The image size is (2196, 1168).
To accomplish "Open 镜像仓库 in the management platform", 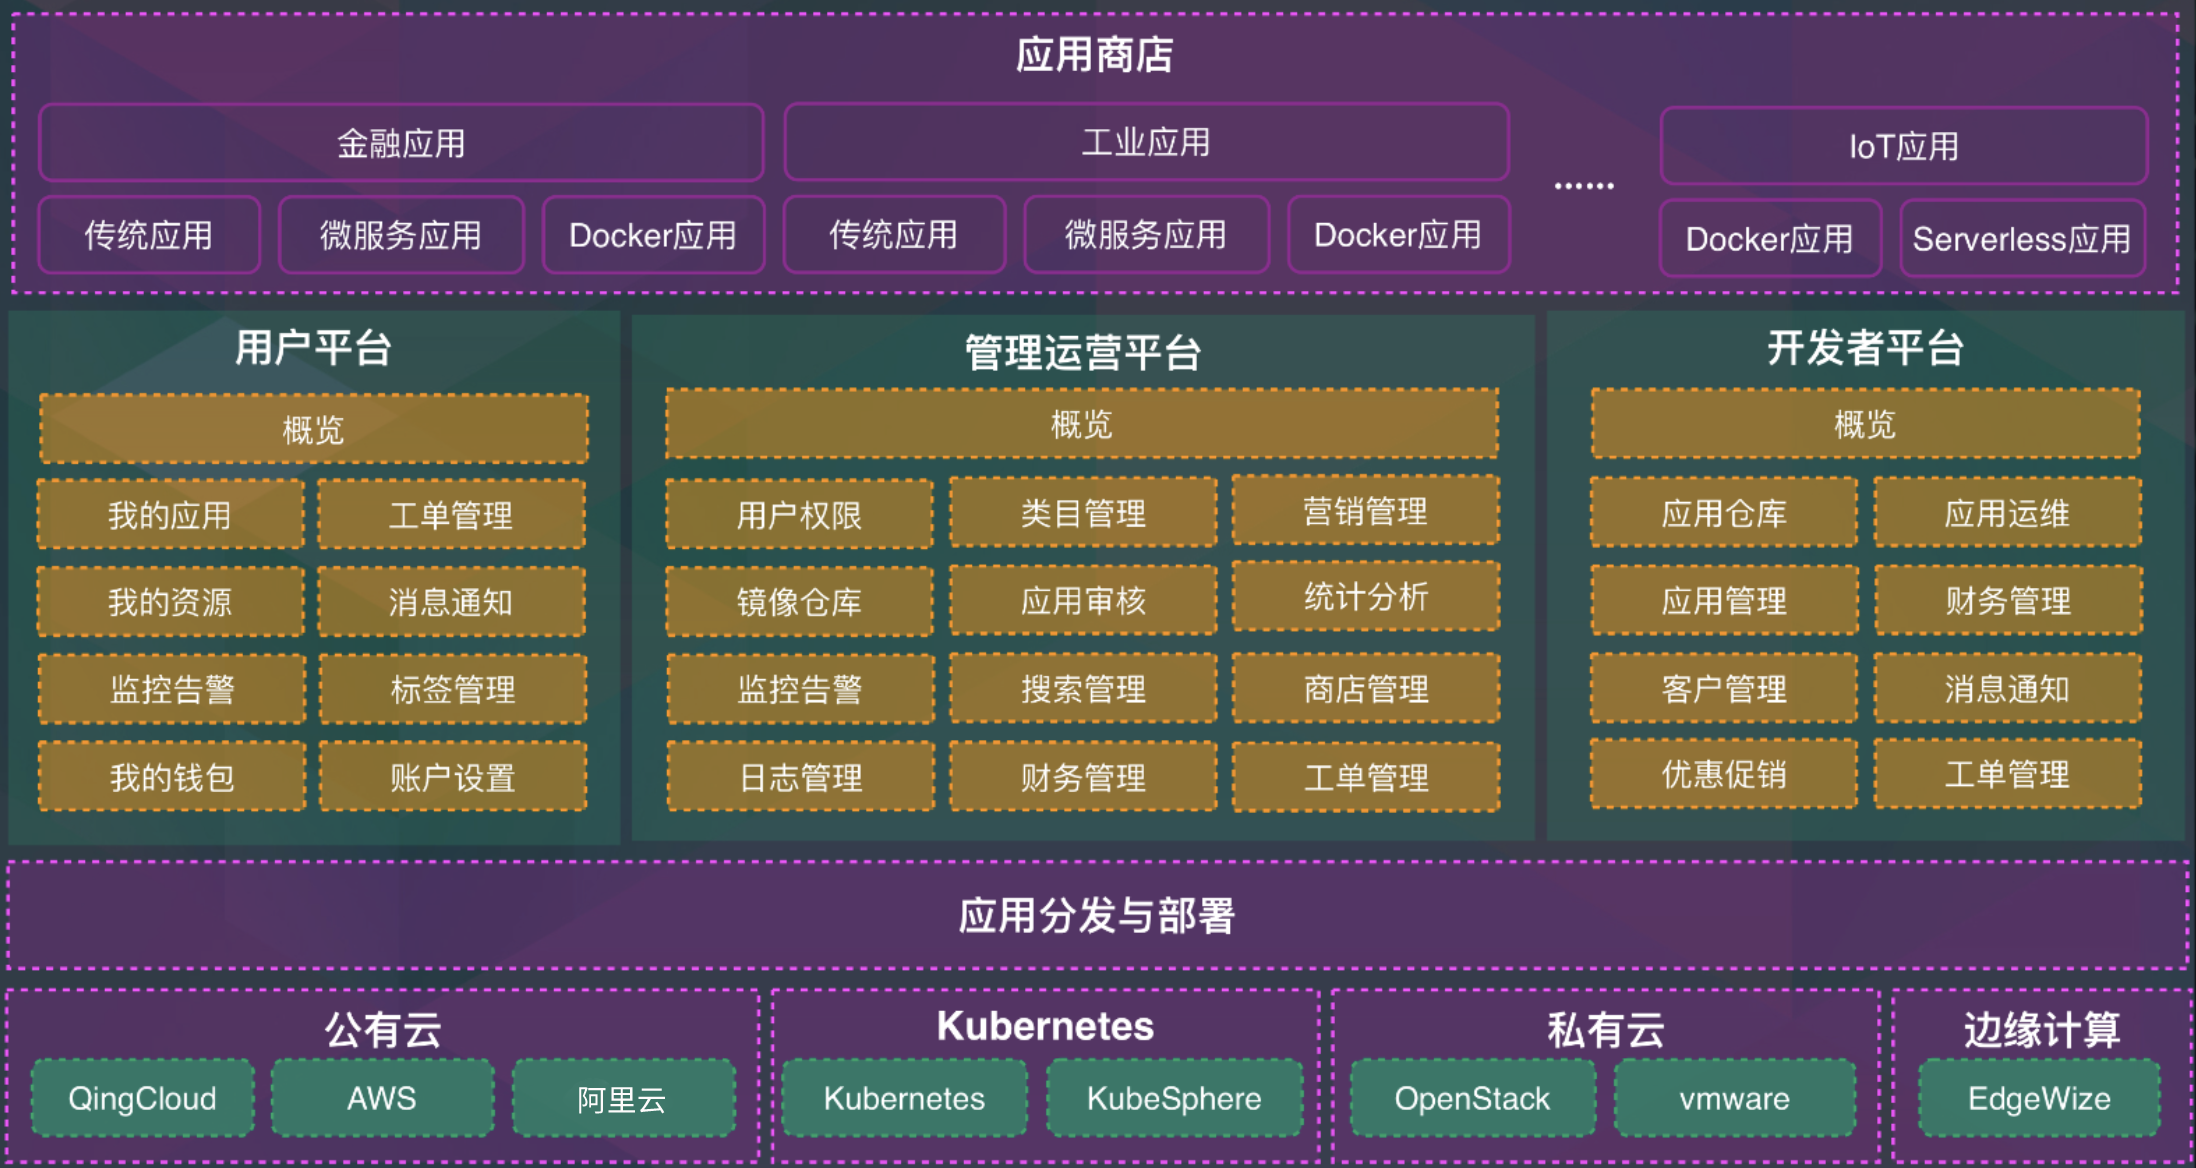I will (x=799, y=602).
